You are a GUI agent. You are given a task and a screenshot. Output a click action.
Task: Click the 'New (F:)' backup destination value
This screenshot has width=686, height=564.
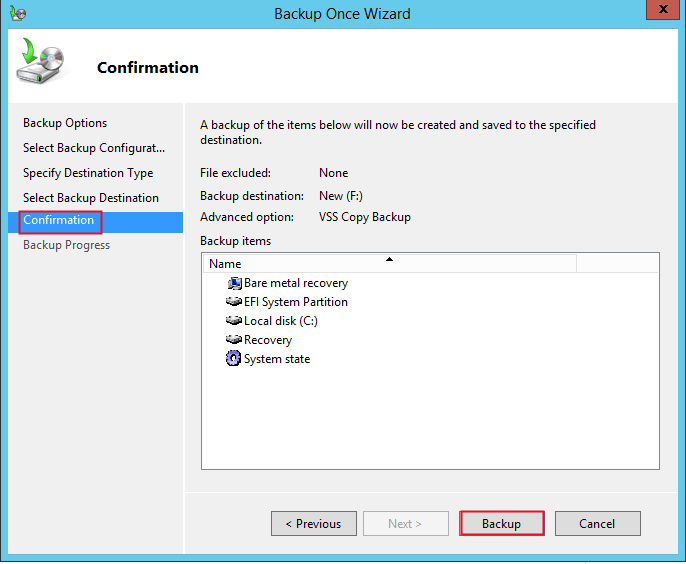[x=341, y=196]
